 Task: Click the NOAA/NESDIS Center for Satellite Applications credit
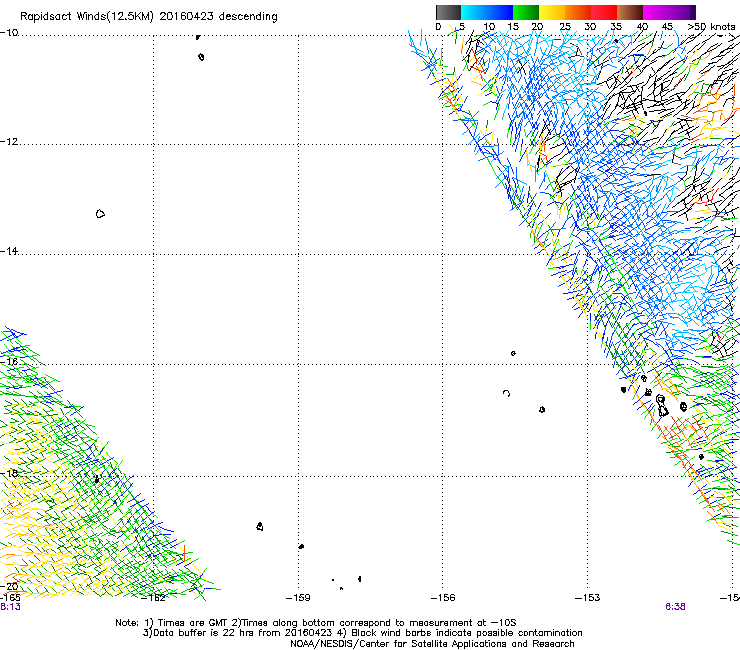click(x=432, y=644)
